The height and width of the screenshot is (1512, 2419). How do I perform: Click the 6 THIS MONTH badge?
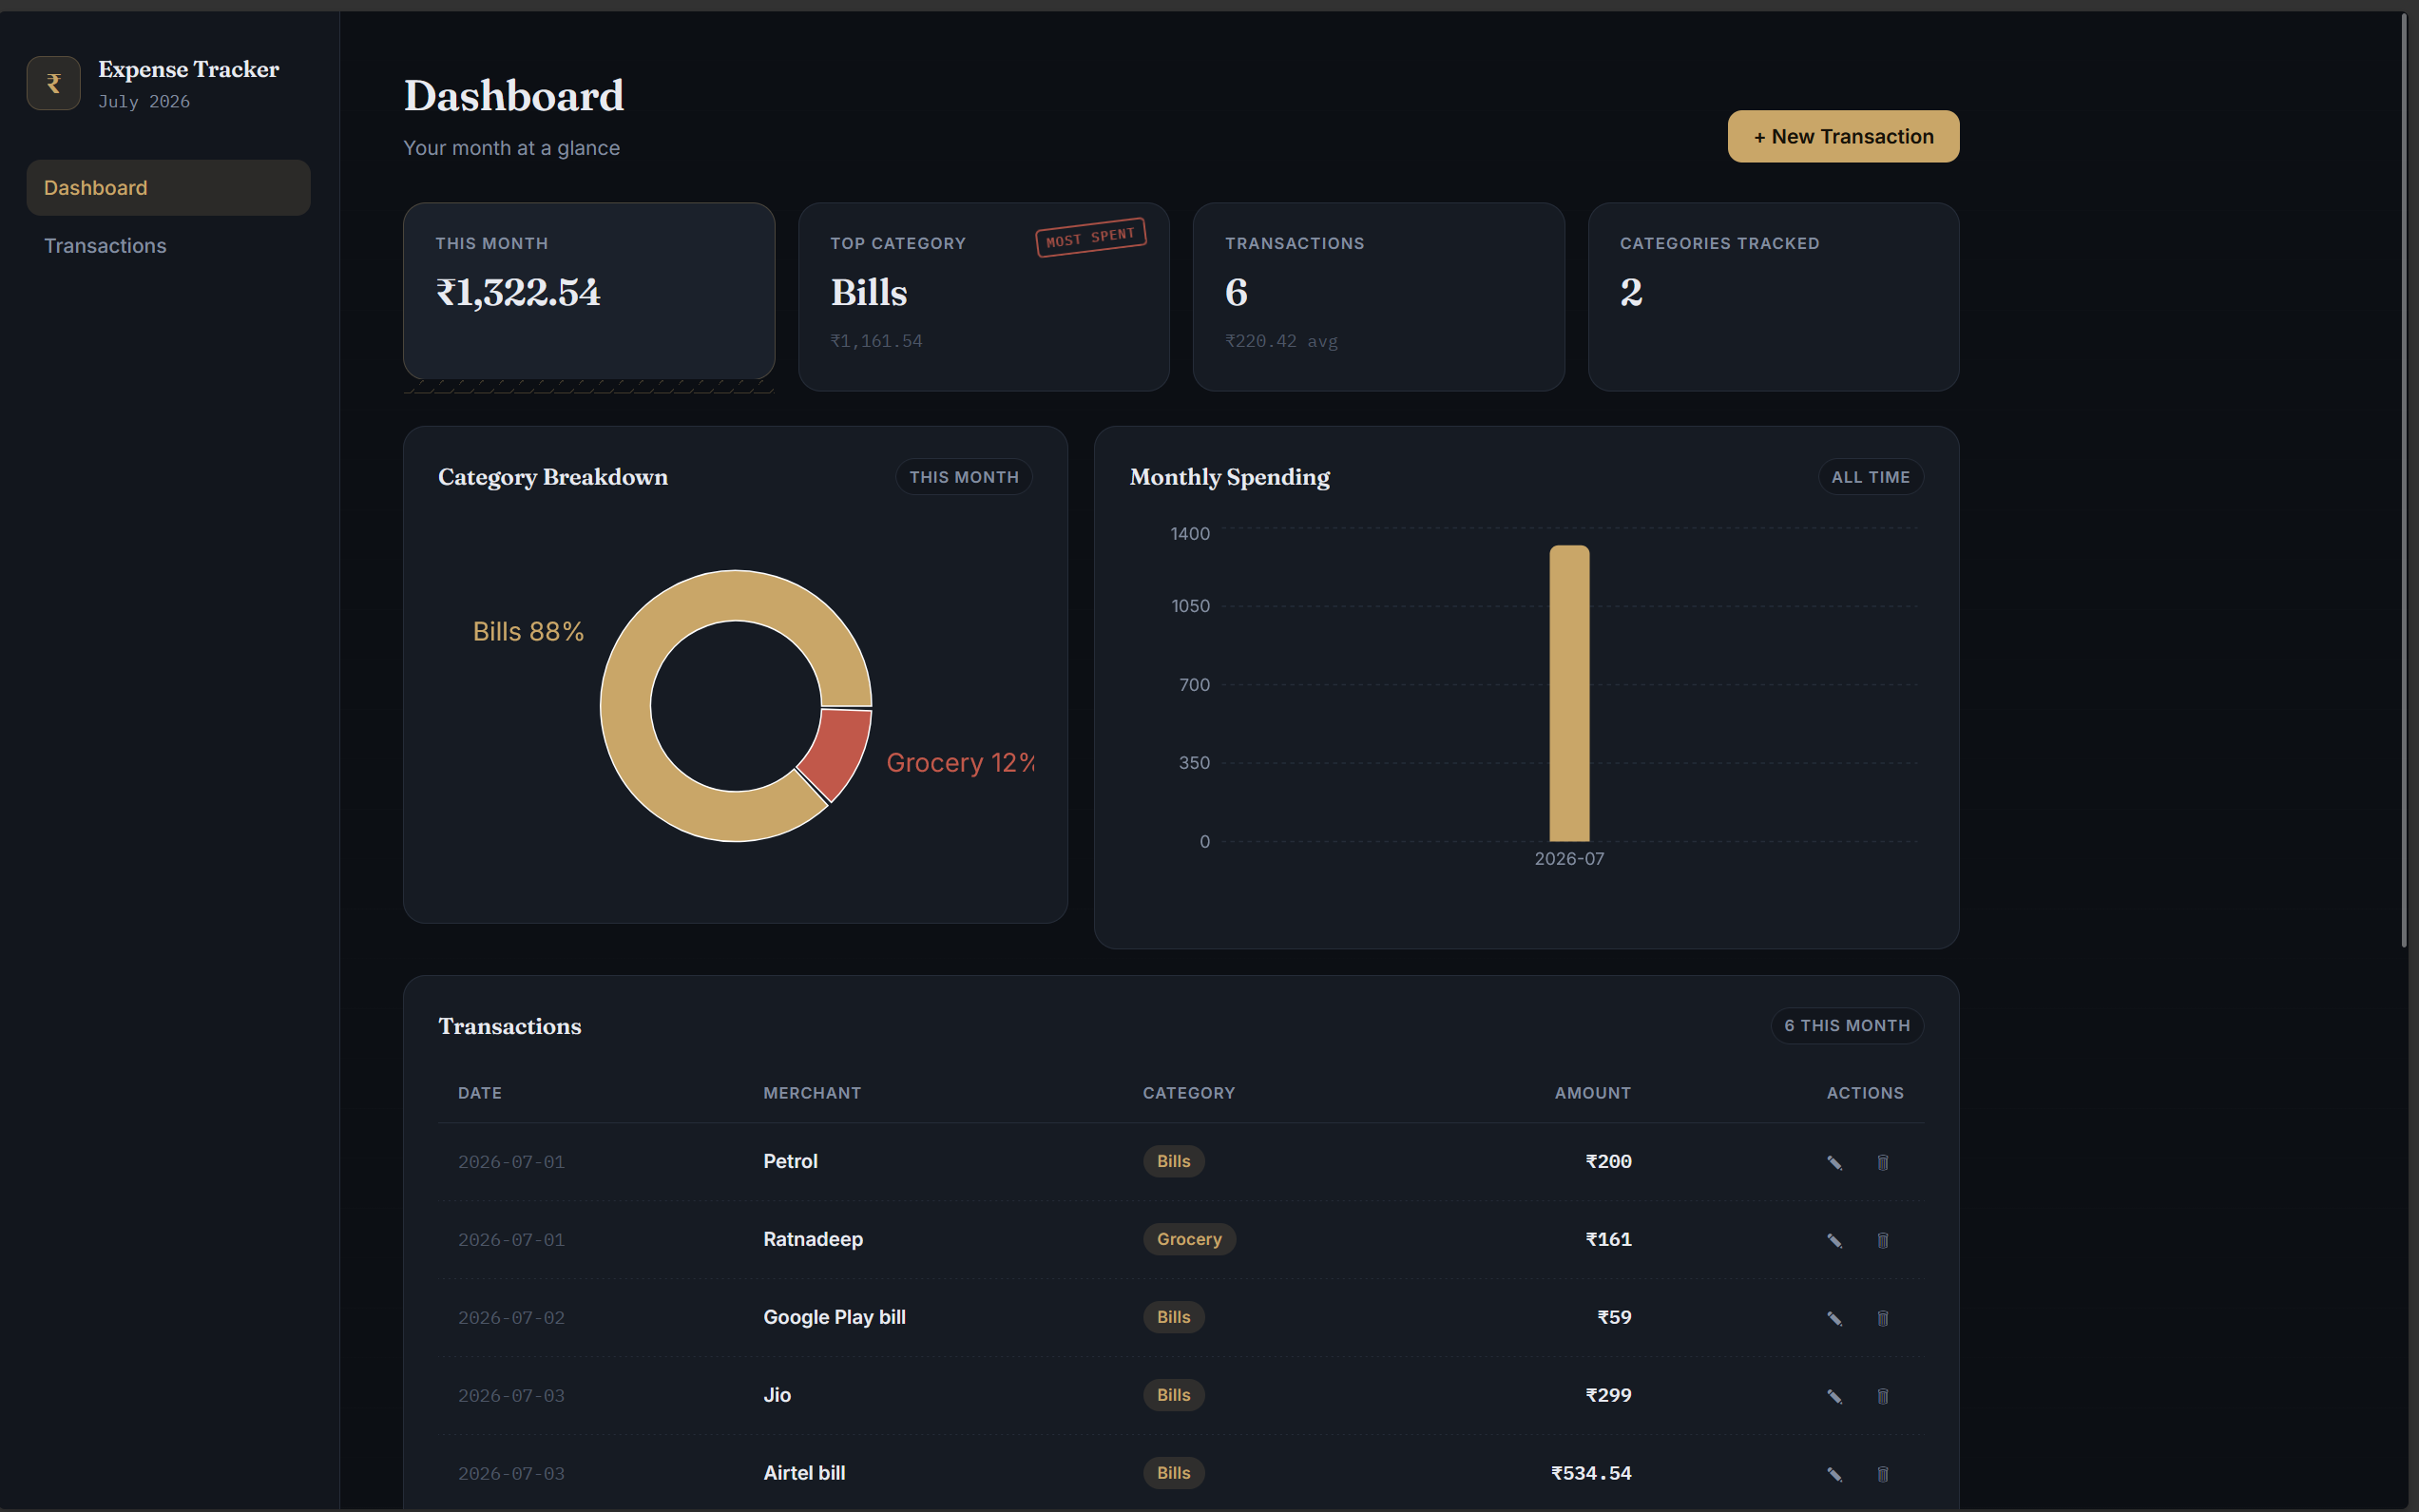(1847, 1025)
